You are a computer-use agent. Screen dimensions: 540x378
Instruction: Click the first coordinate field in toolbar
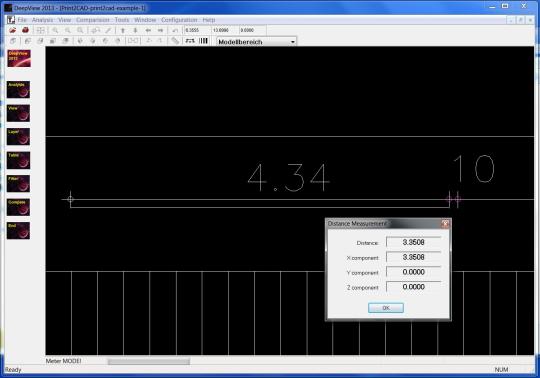(197, 30)
